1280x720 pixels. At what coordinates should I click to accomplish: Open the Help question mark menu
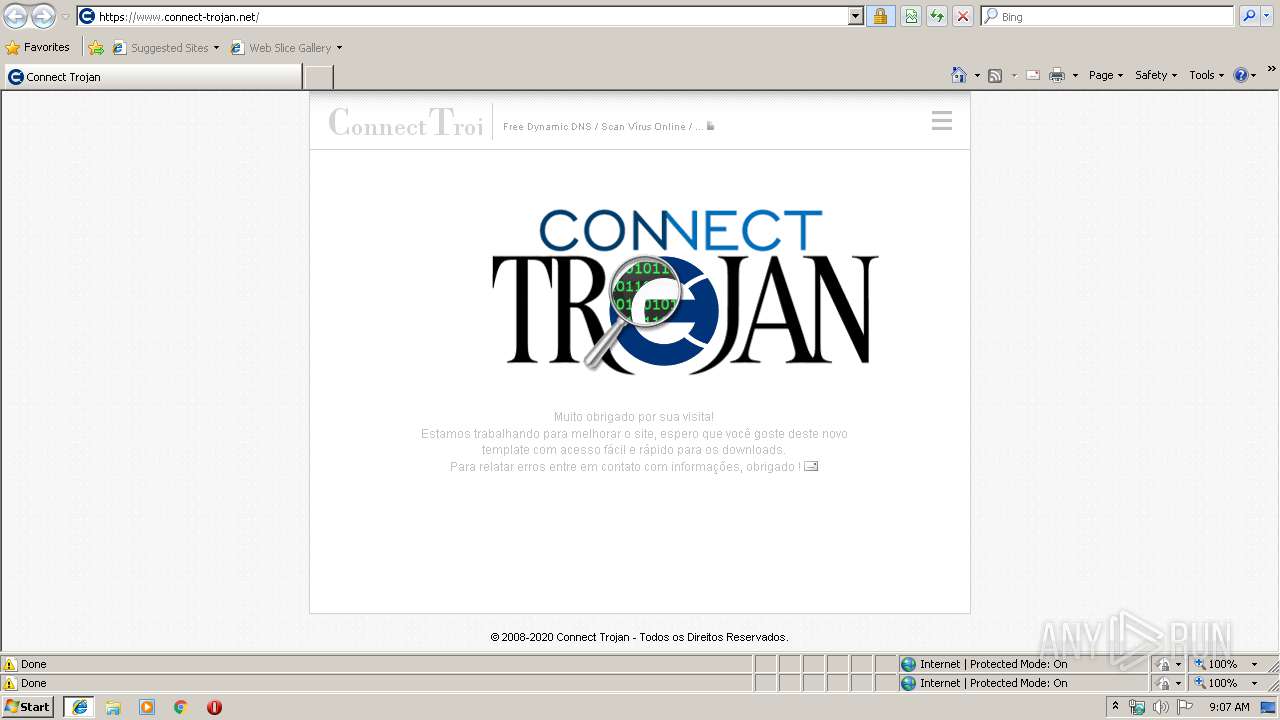[x=1245, y=75]
